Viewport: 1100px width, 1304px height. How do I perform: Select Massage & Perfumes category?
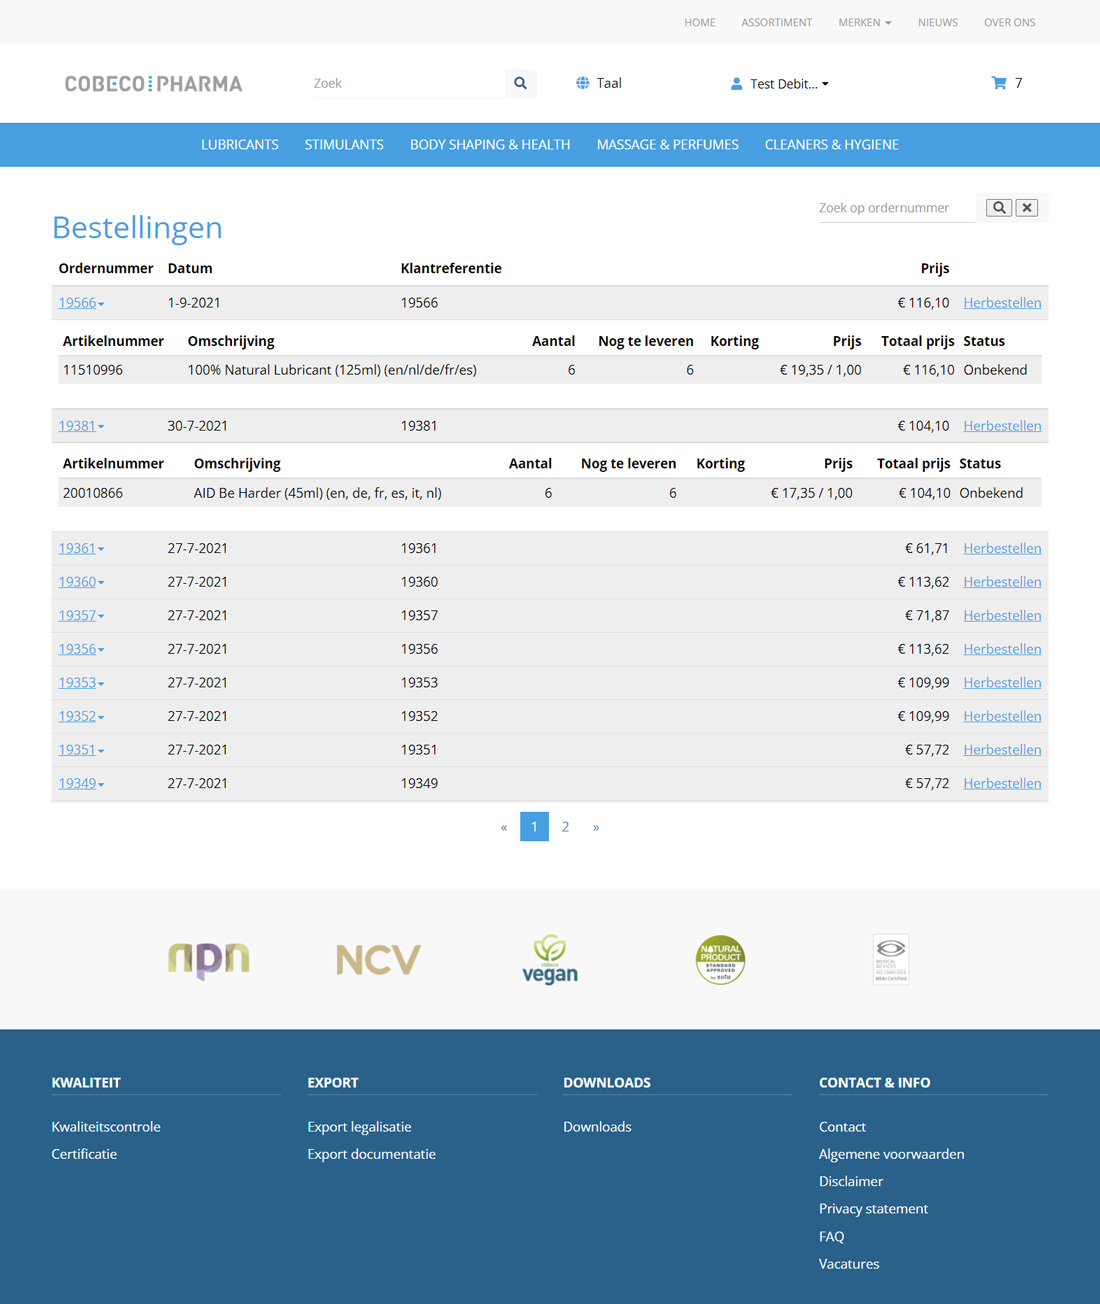668,145
